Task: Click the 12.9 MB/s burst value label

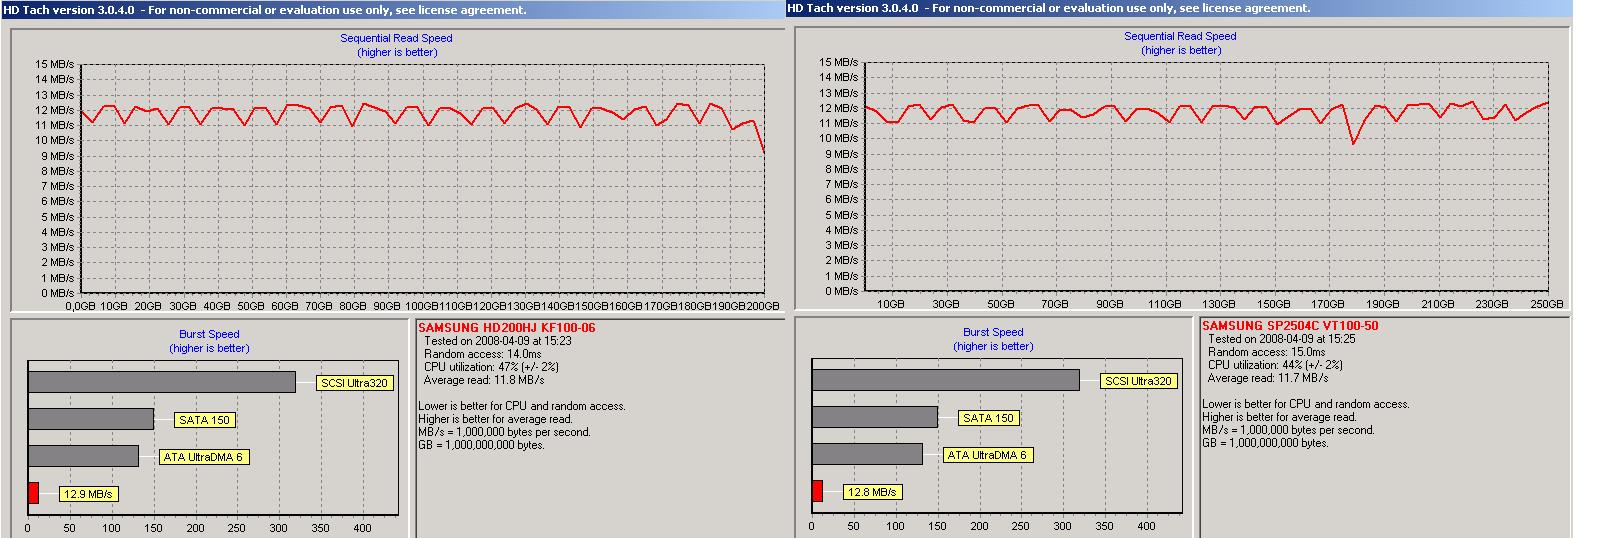Action: (x=88, y=494)
